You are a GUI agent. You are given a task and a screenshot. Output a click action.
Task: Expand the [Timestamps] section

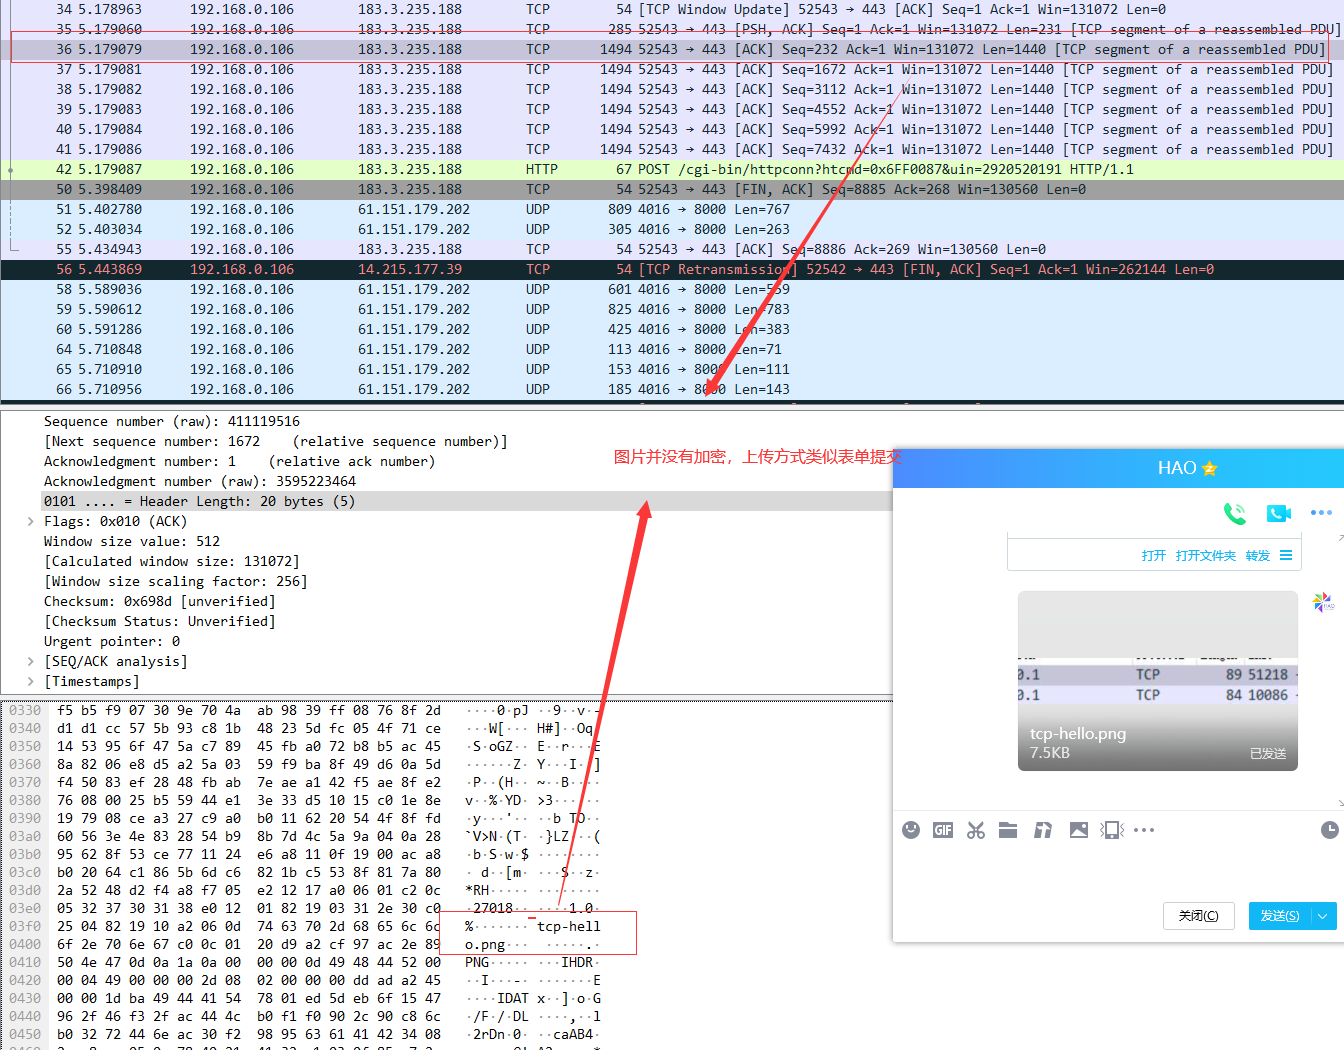click(31, 681)
